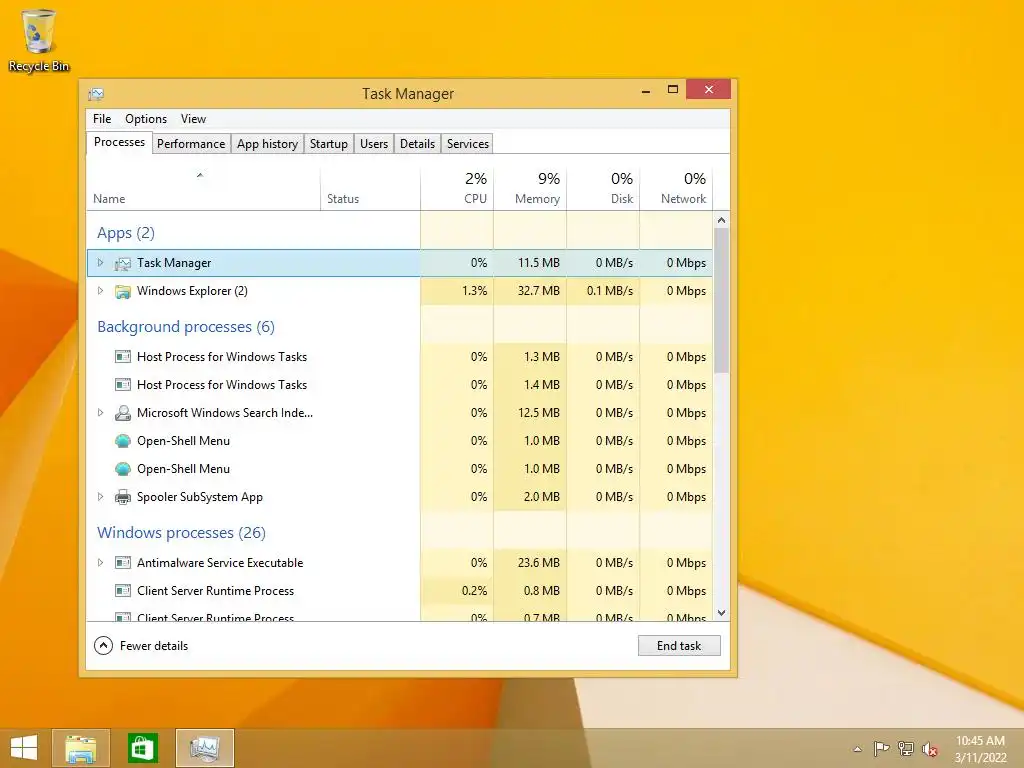
Task: Click the scrollbar up arrow
Action: (722, 221)
